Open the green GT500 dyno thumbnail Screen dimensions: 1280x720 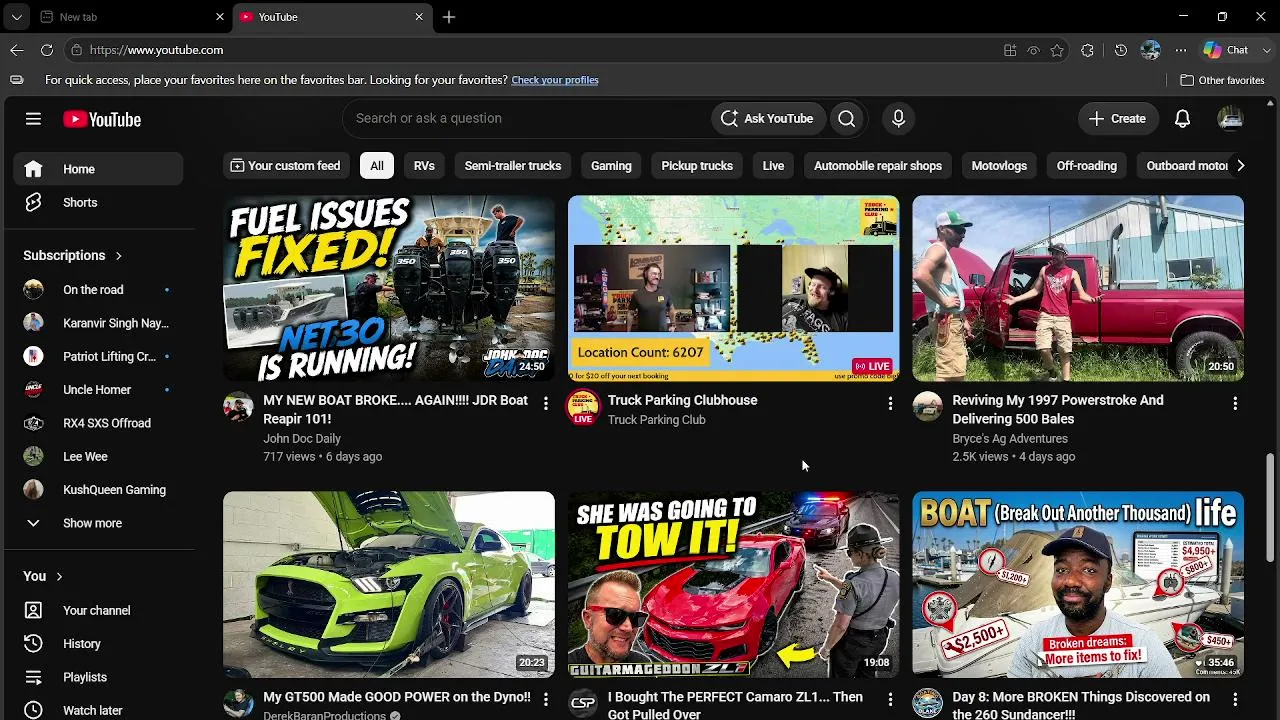tap(389, 584)
